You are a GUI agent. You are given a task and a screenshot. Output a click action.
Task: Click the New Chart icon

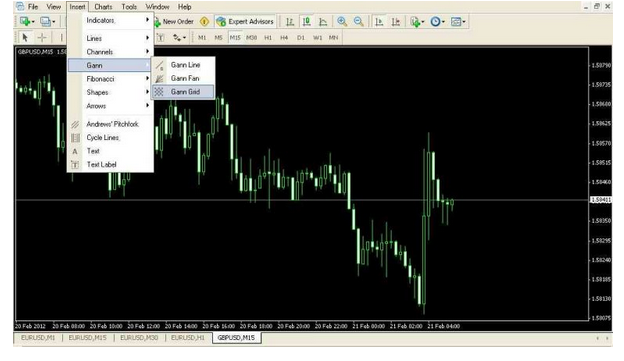26,21
